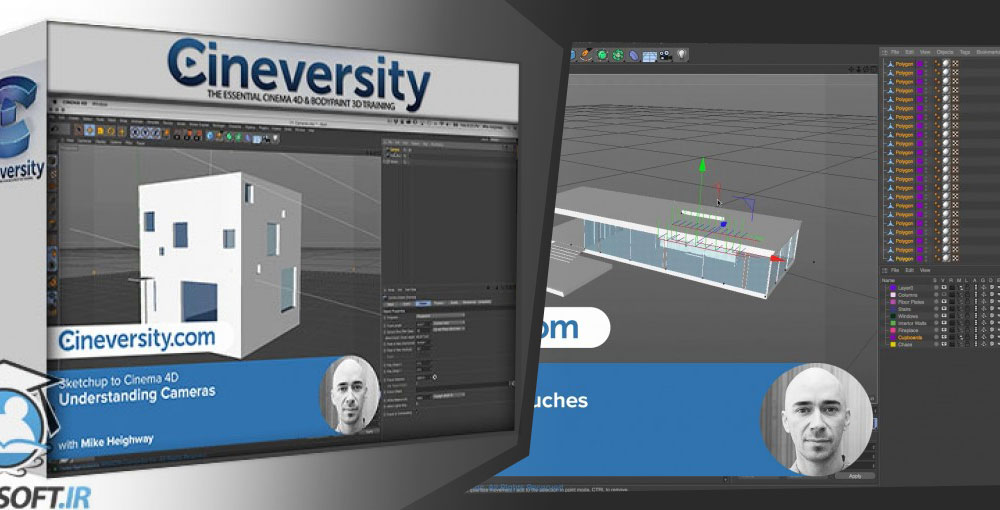Toggle the active view layout icon
Viewport: 1000px width, 510px height.
[874, 69]
